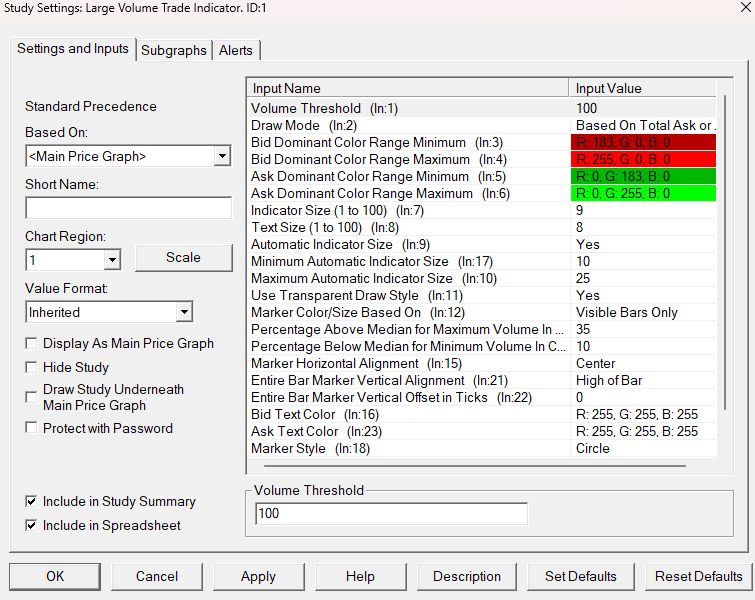The width and height of the screenshot is (755, 600).
Task: Click the Apply button
Action: 259,576
